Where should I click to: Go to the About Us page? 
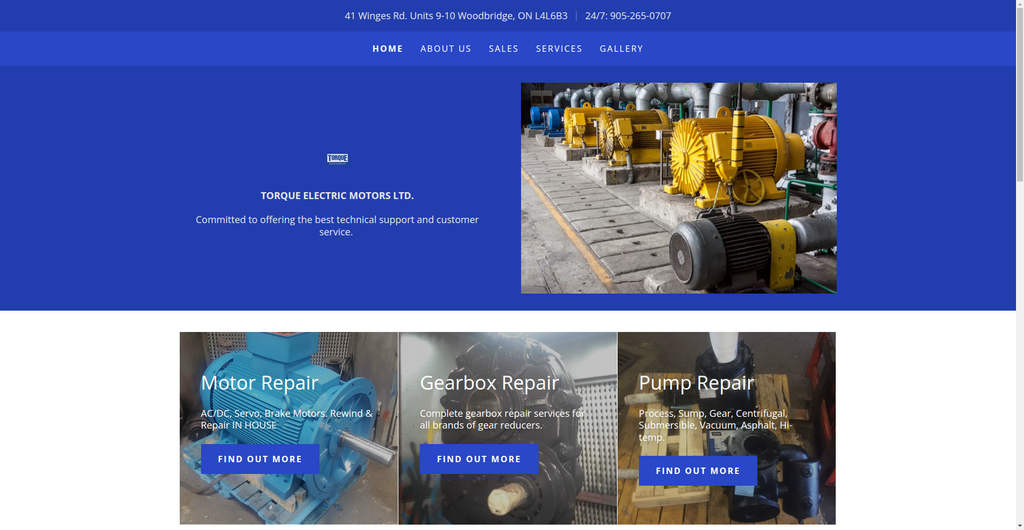coord(446,49)
